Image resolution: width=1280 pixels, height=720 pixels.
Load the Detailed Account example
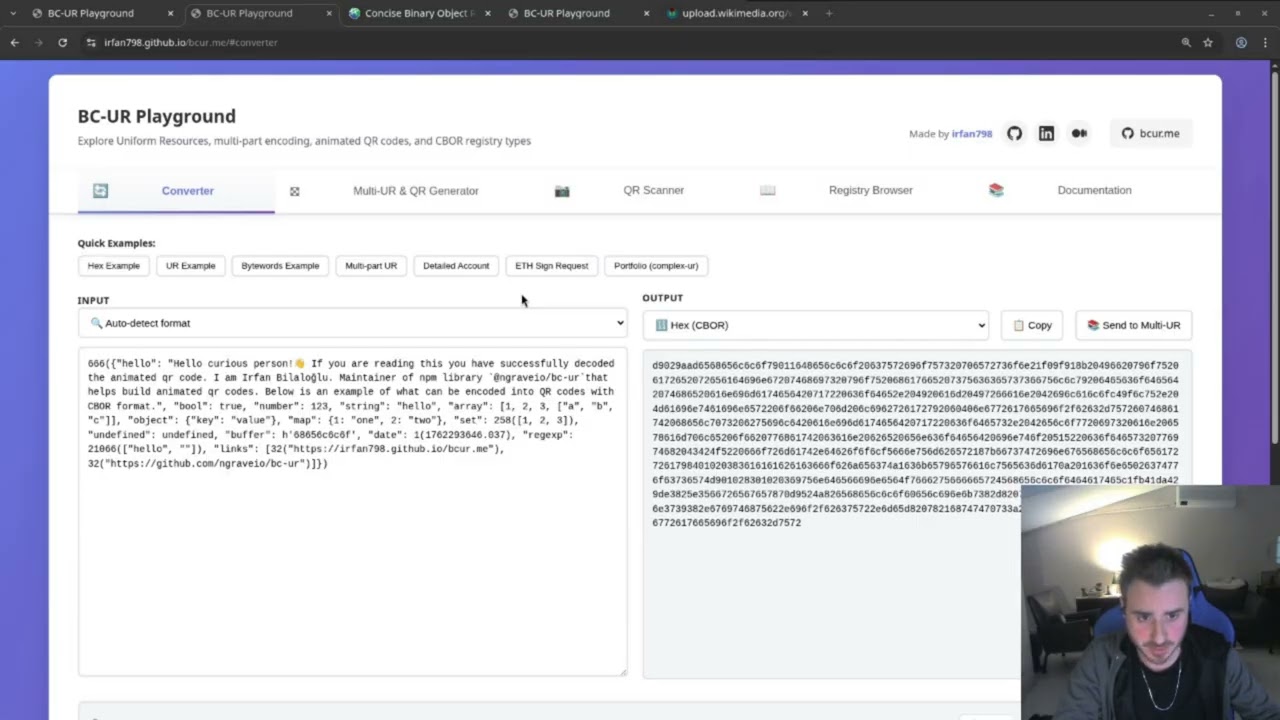[x=456, y=266]
